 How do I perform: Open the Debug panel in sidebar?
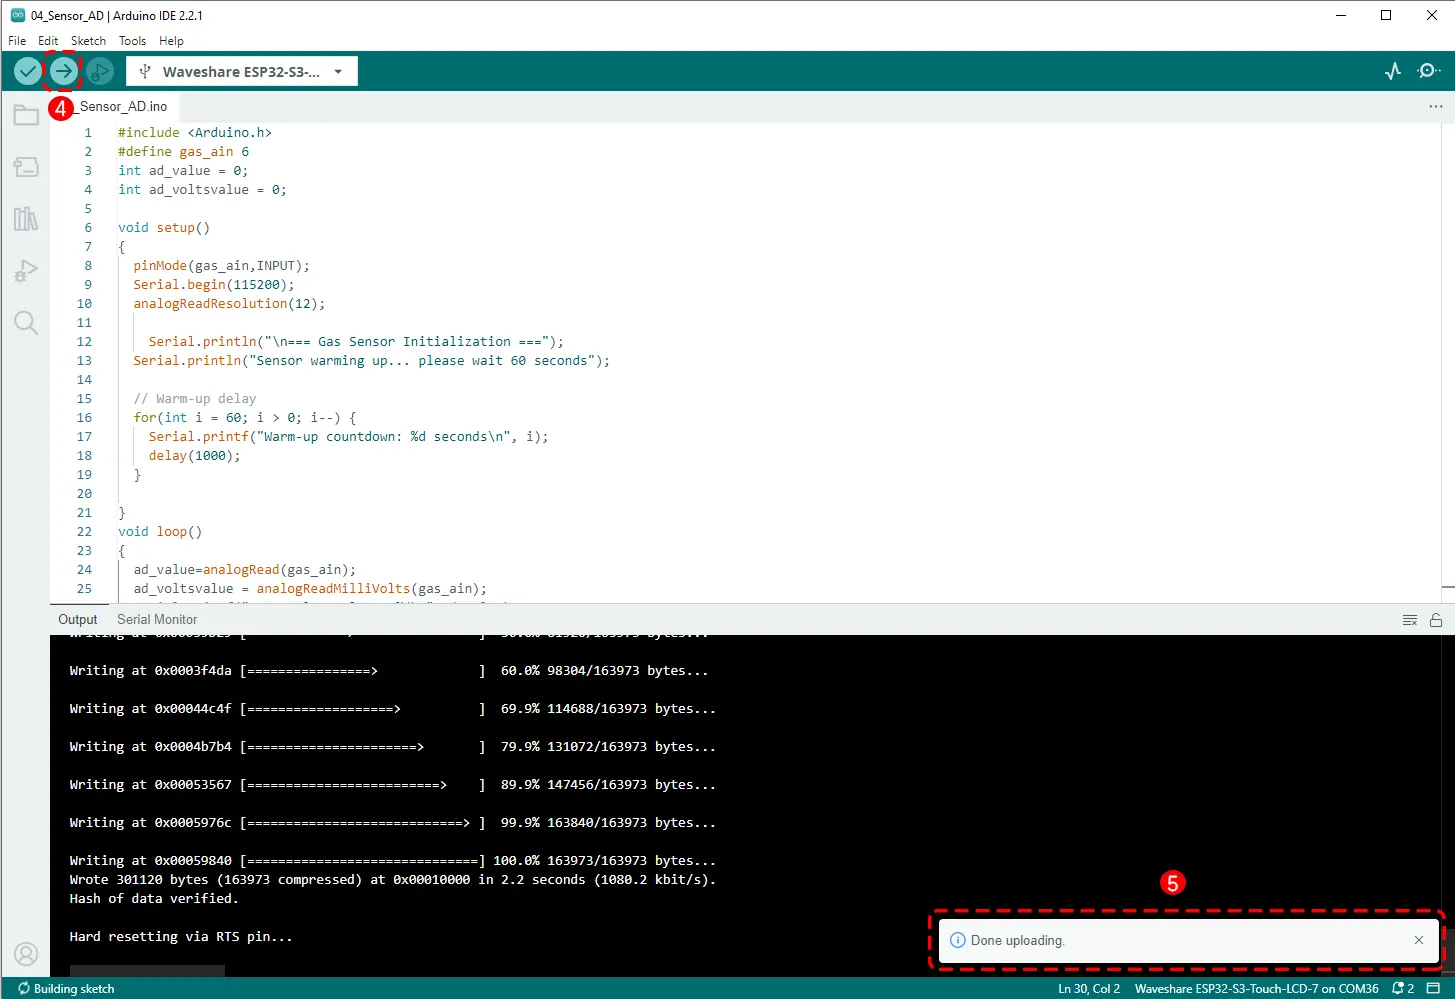click(26, 271)
